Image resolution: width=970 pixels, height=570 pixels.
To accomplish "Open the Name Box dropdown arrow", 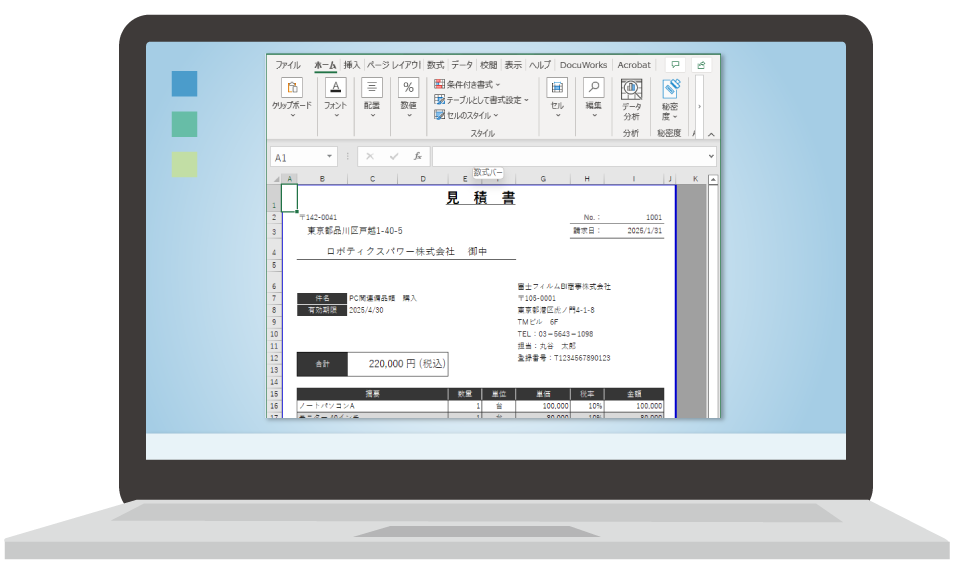I will (330, 157).
